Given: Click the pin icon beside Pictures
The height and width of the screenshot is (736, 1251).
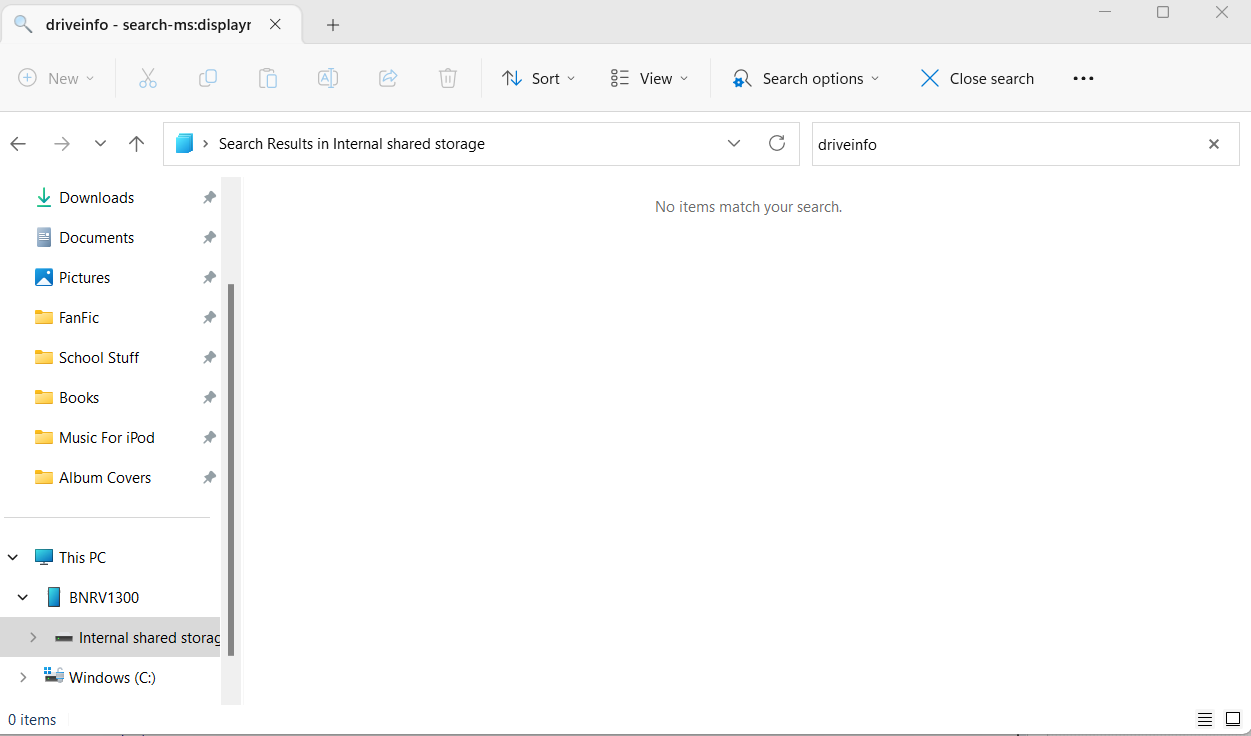Looking at the screenshot, I should coord(209,278).
